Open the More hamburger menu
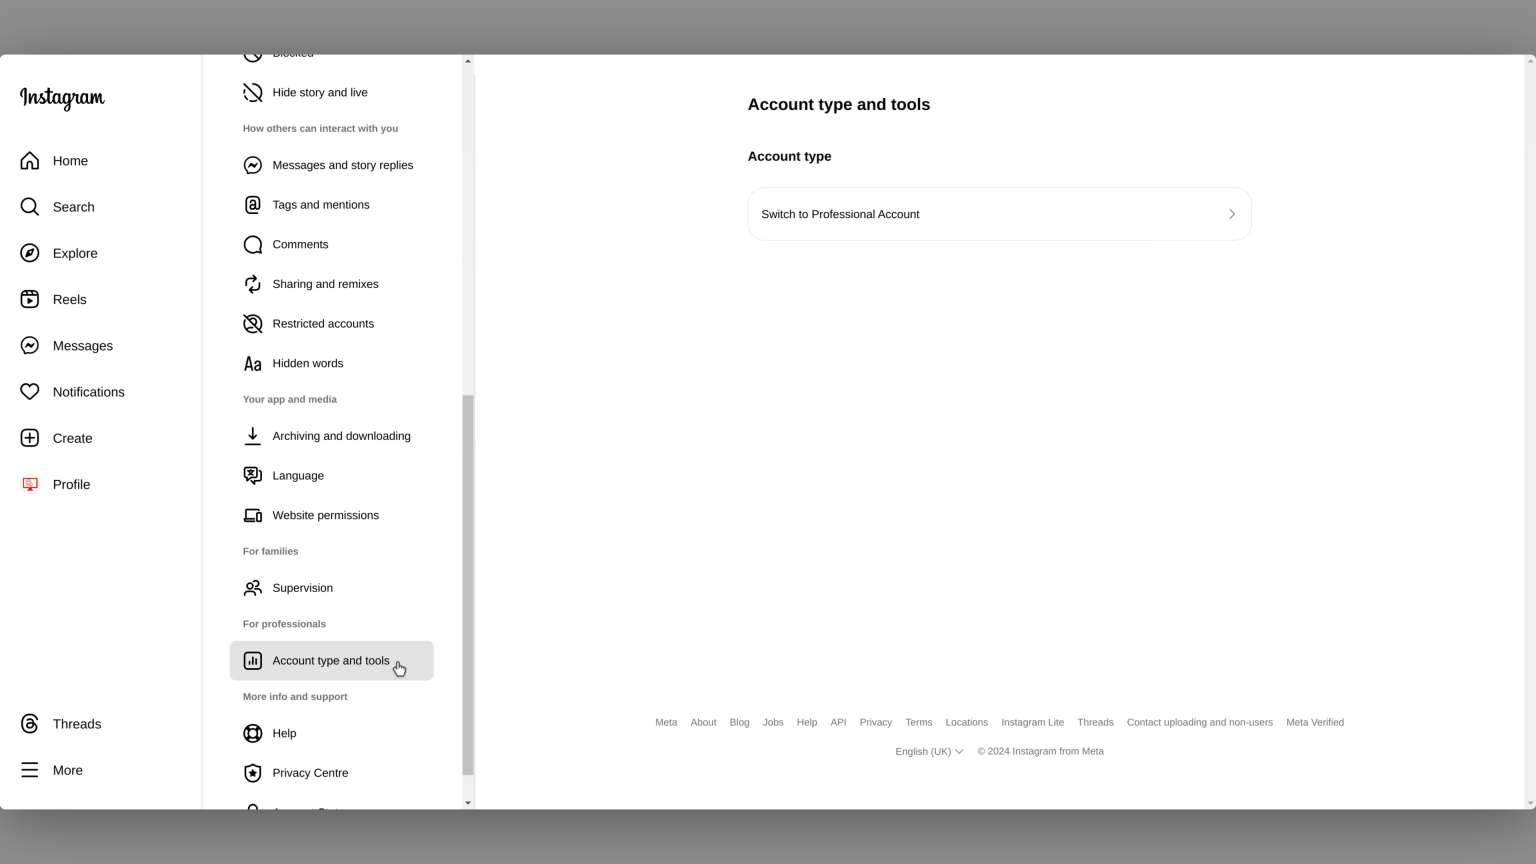Image resolution: width=1536 pixels, height=864 pixels. (30, 770)
